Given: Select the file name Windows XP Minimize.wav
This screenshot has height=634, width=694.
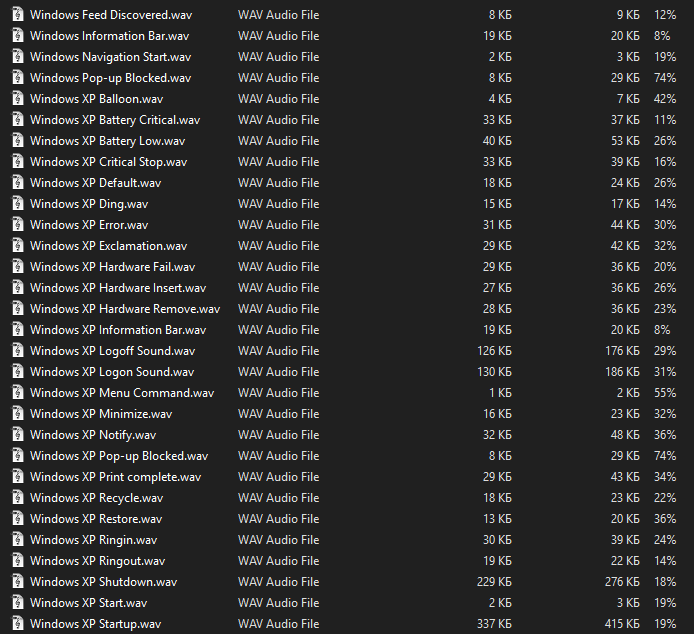Looking at the screenshot, I should coord(101,414).
